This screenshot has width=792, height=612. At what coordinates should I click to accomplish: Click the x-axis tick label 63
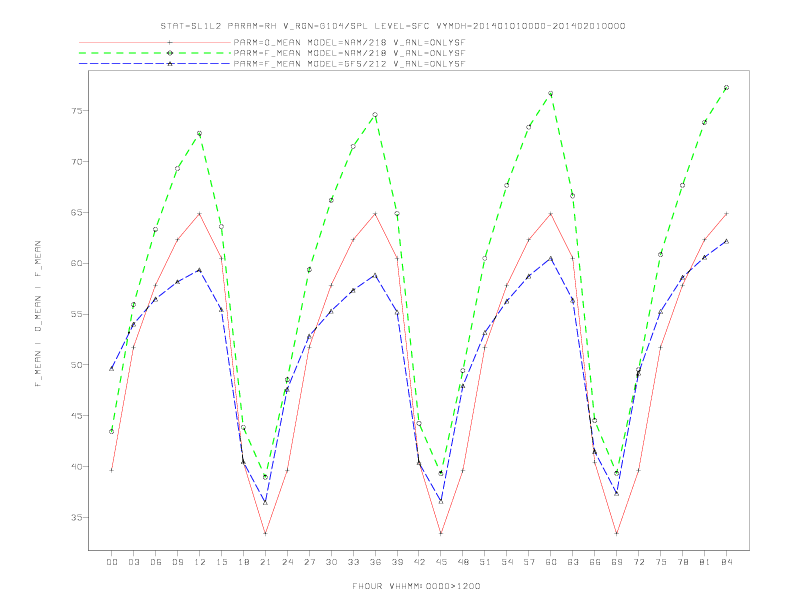pos(573,562)
